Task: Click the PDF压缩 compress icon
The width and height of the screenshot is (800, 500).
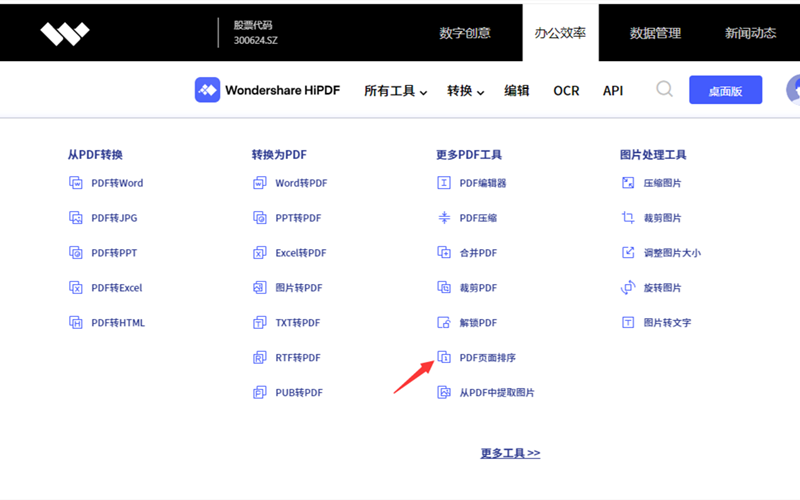Action: pyautogui.click(x=444, y=218)
